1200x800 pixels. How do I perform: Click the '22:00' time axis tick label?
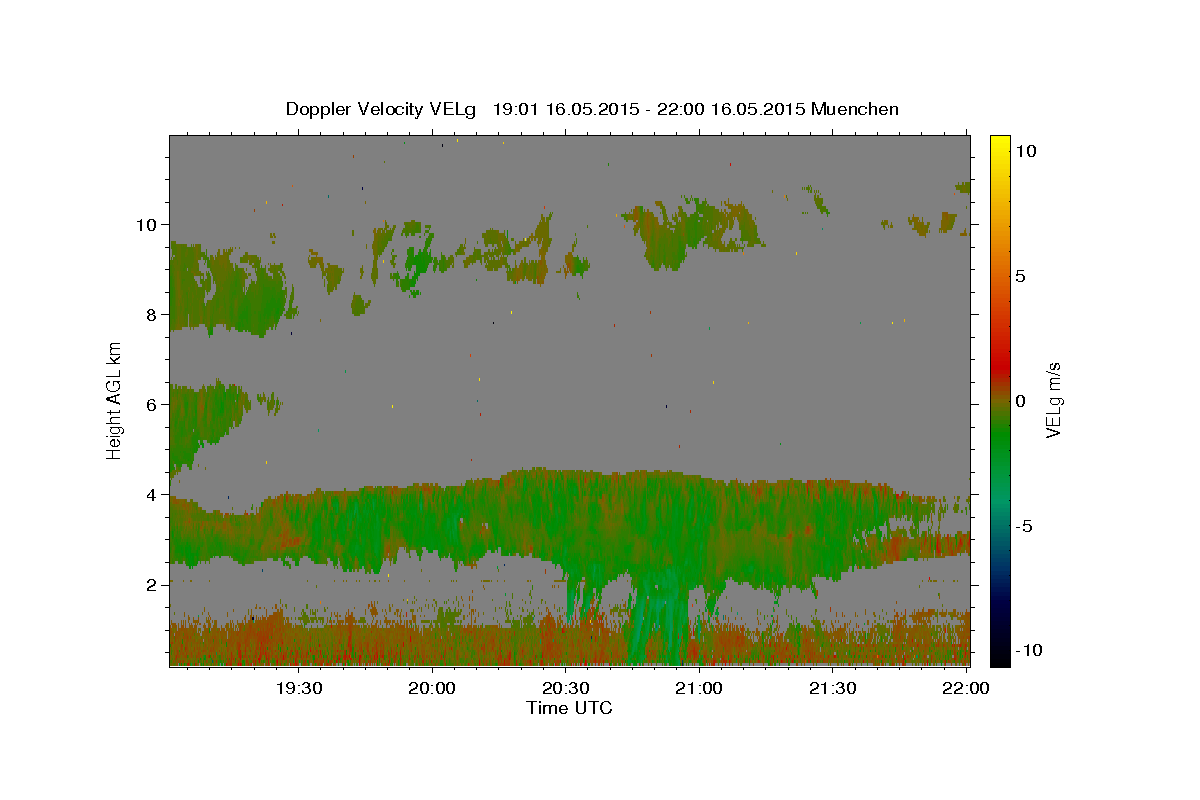tap(966, 688)
